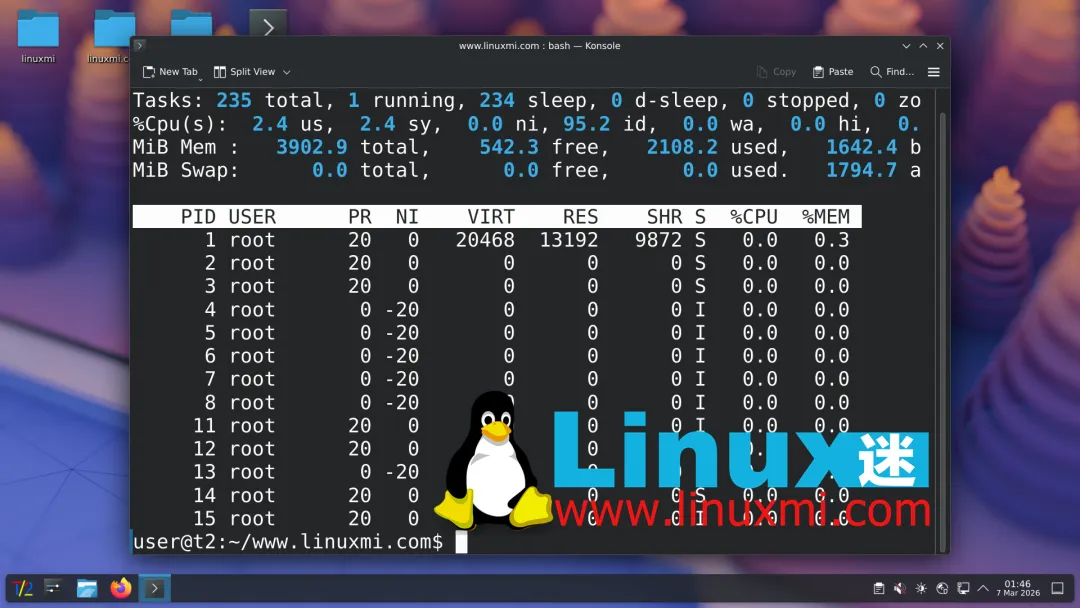Click the terminal prompt cursor
This screenshot has width=1080, height=608.
(461, 542)
